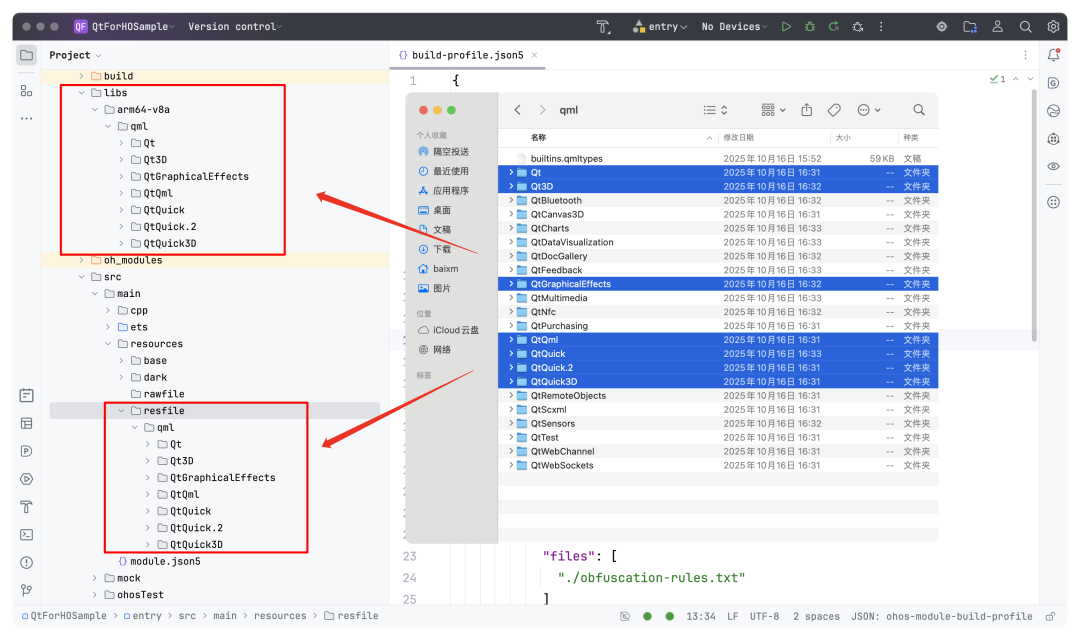Expand the mock folder
The image size is (1080, 640).
[x=95, y=578]
